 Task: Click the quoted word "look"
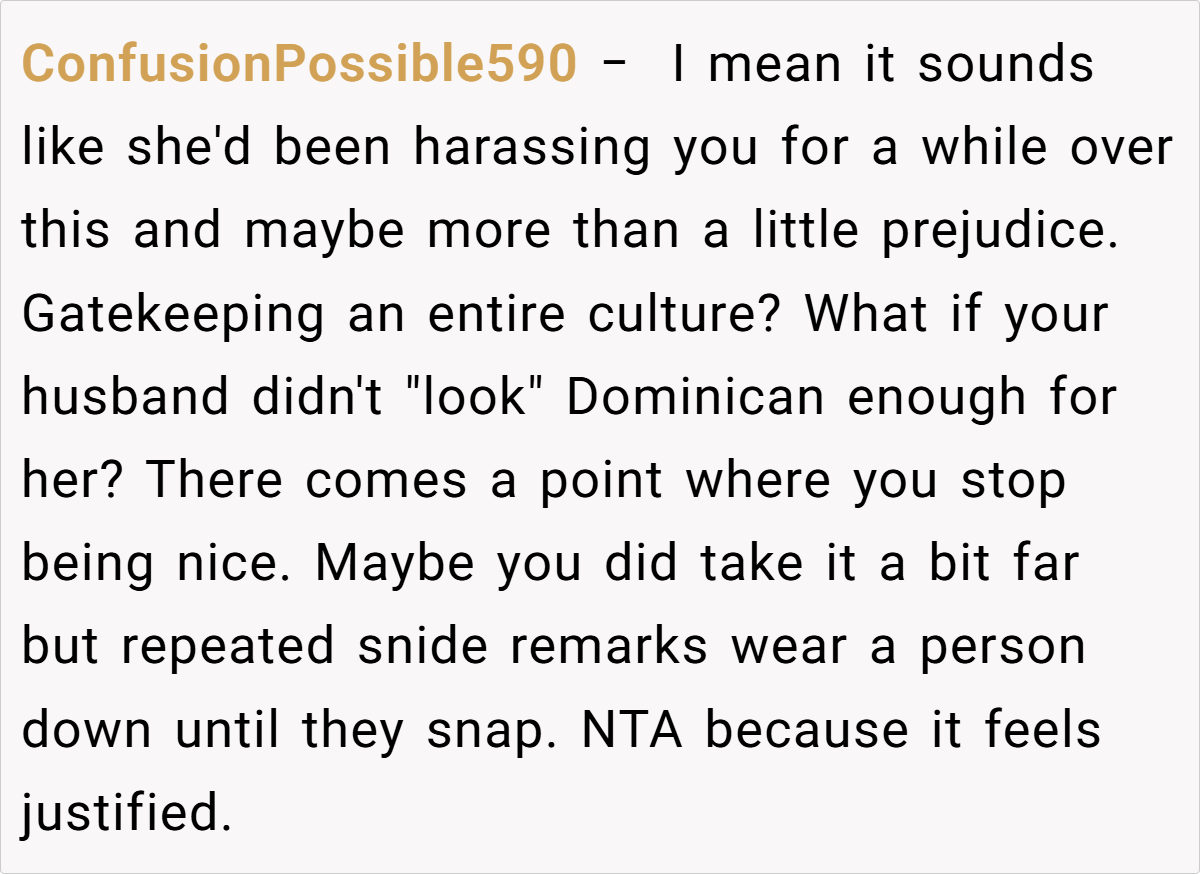click(x=475, y=397)
